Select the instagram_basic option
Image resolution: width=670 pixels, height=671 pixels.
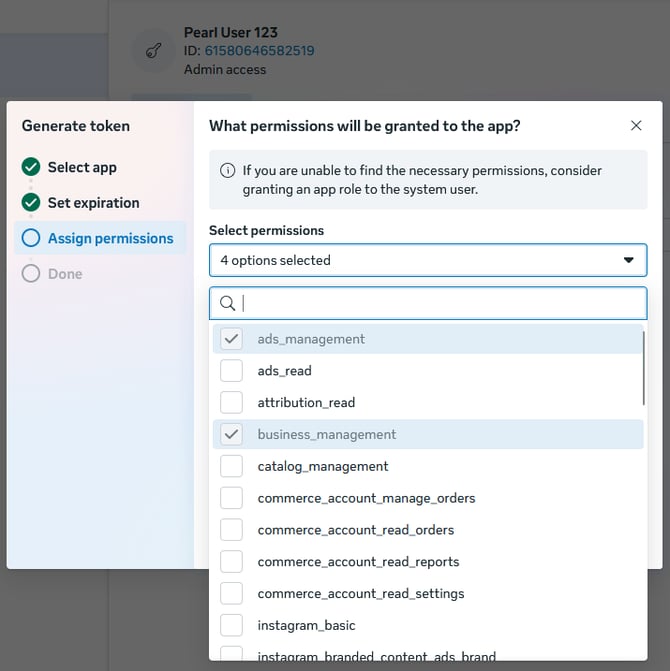point(232,626)
